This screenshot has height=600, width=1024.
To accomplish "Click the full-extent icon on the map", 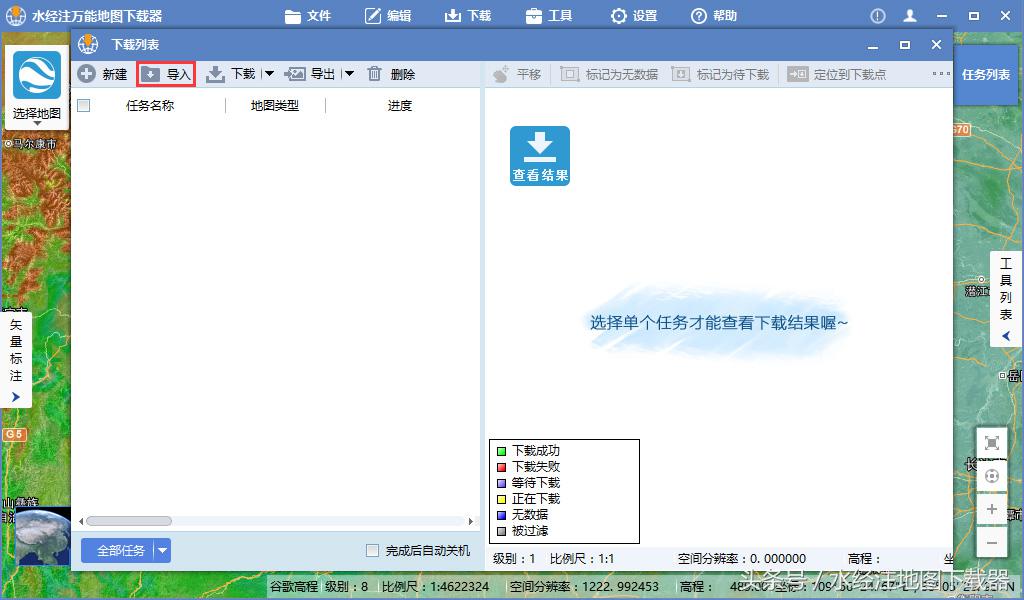I will pos(992,443).
